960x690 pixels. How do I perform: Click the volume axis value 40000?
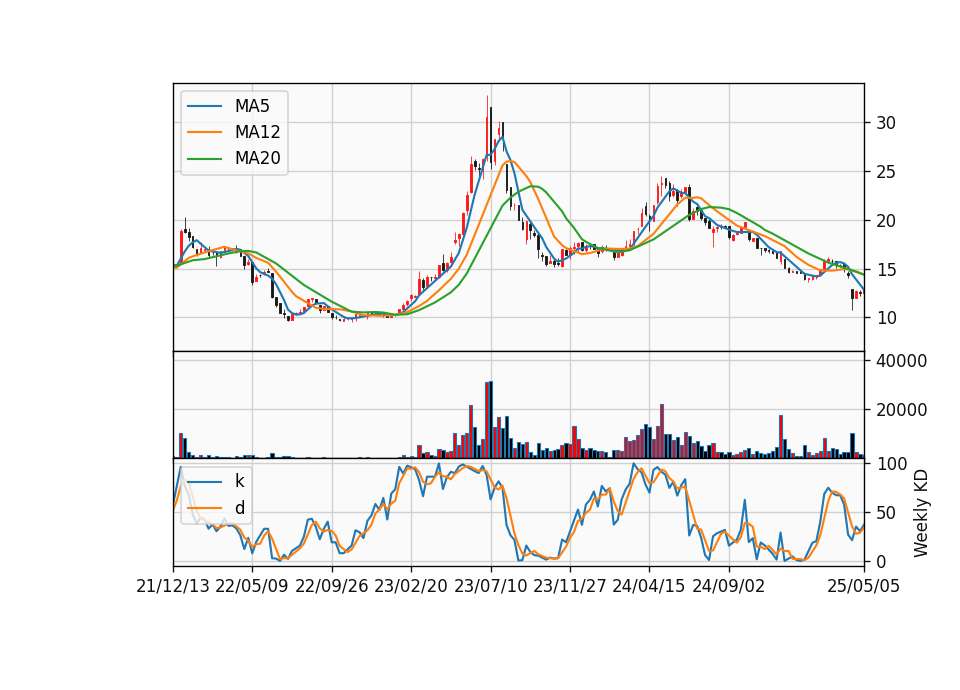(901, 361)
